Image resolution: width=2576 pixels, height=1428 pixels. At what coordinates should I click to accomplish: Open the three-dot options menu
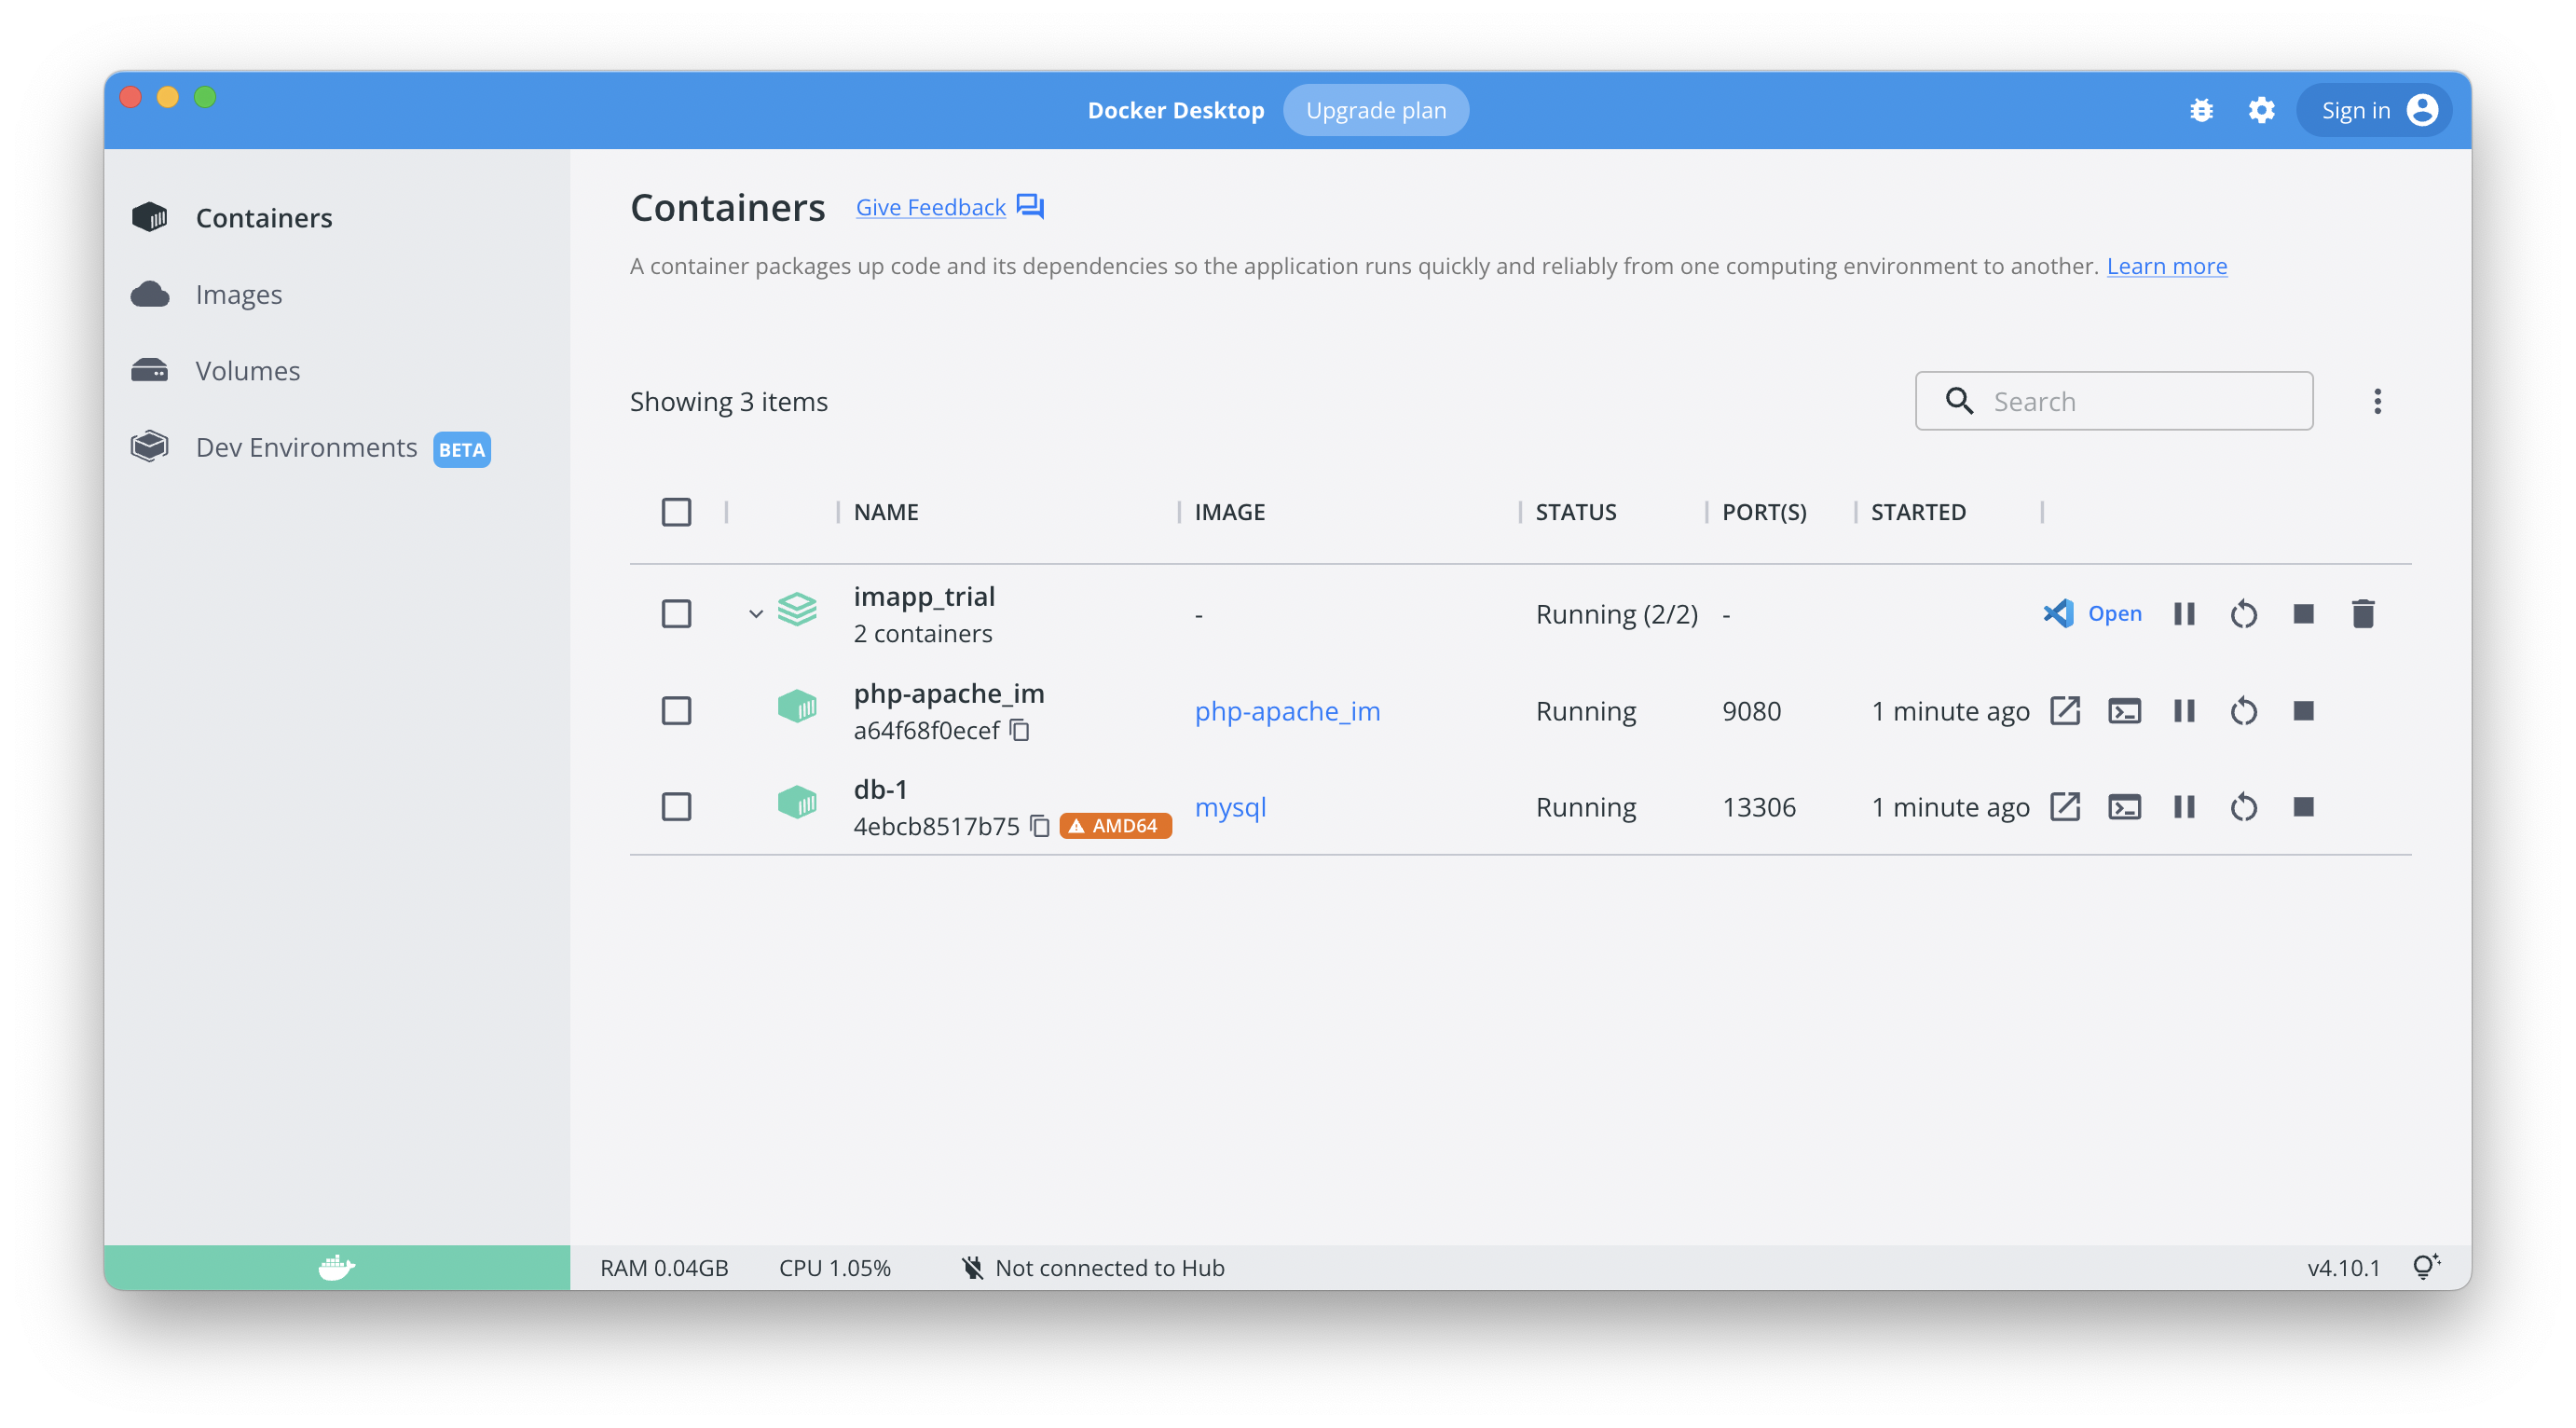tap(2377, 401)
